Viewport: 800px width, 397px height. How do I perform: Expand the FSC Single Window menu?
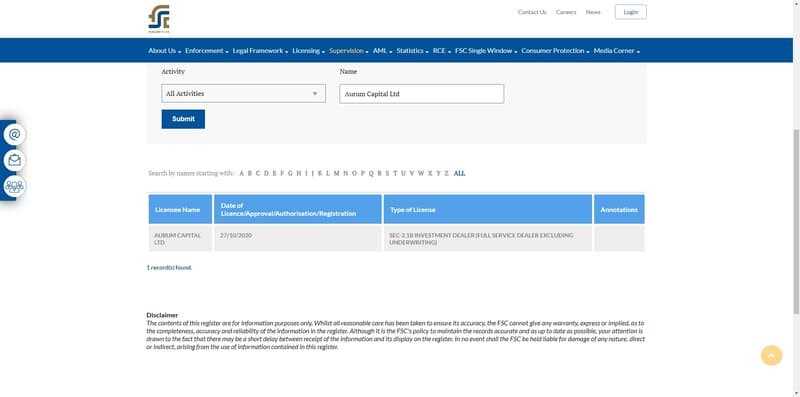(486, 51)
